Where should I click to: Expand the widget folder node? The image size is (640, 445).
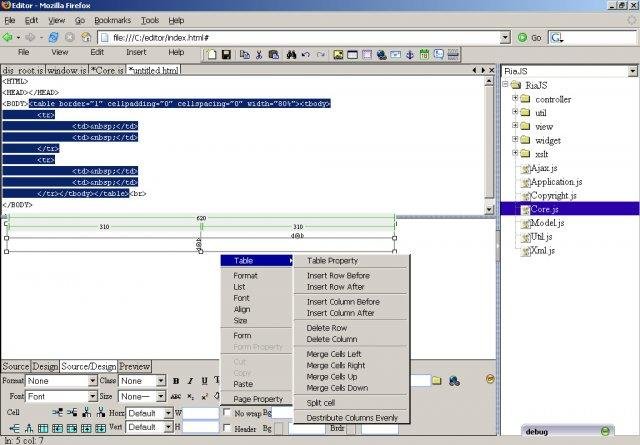click(514, 141)
